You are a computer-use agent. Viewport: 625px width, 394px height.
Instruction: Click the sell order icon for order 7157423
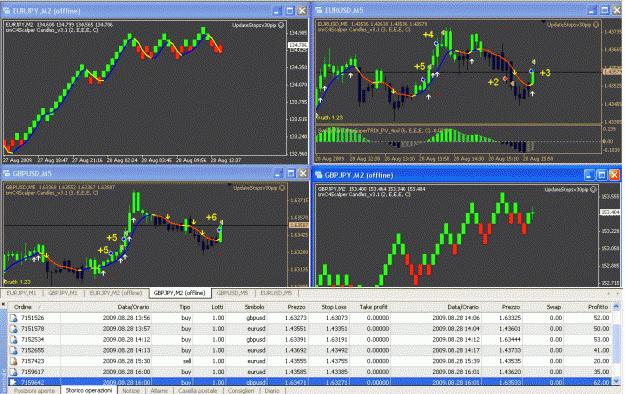click(14, 361)
